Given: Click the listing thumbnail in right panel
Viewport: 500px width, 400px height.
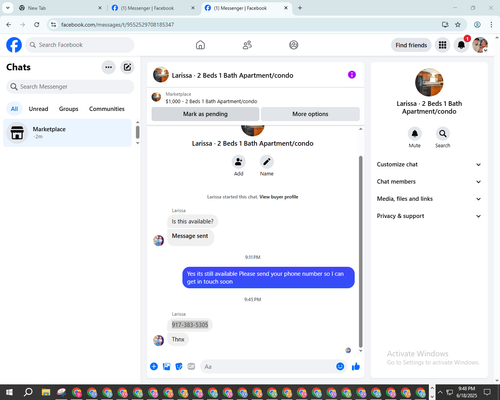Looking at the screenshot, I should [429, 82].
